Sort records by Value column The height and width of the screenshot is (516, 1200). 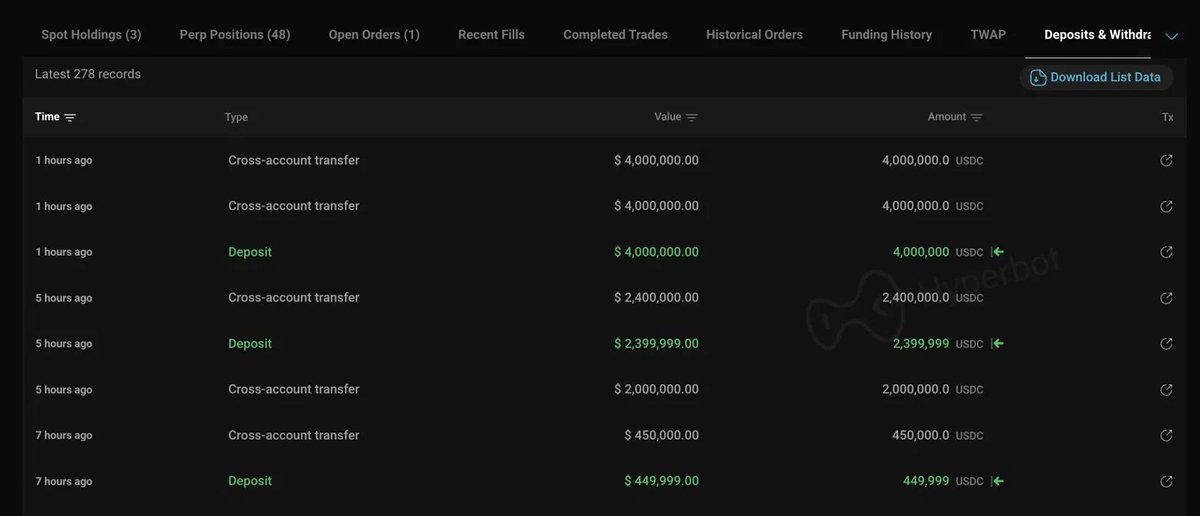pyautogui.click(x=676, y=117)
